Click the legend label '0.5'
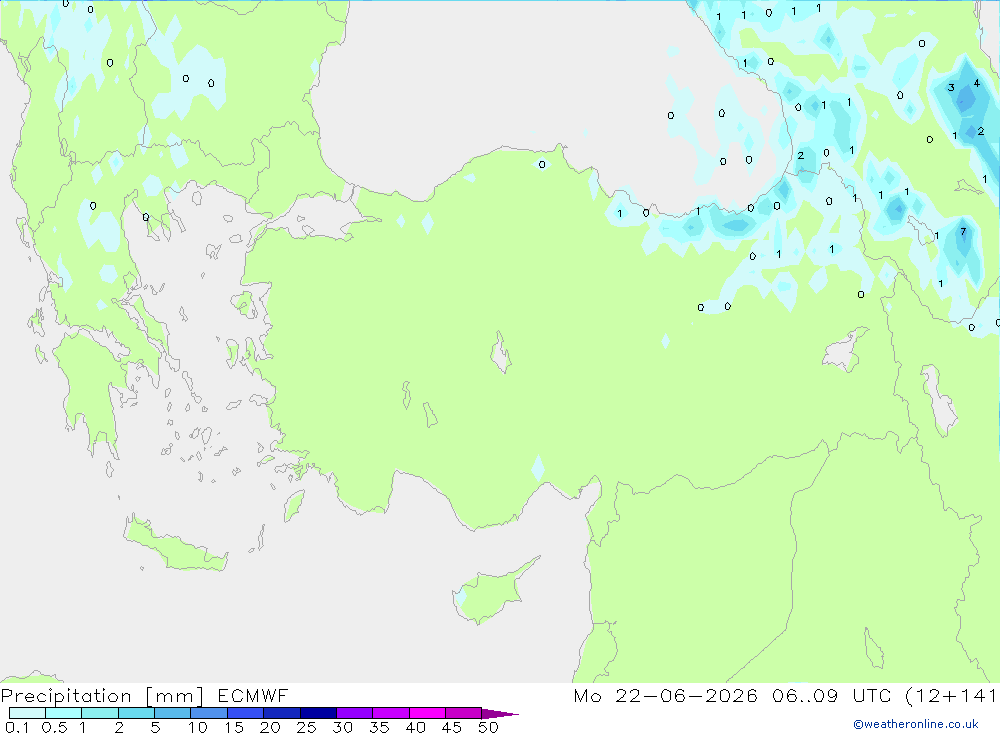The image size is (1000, 733). coord(54,727)
